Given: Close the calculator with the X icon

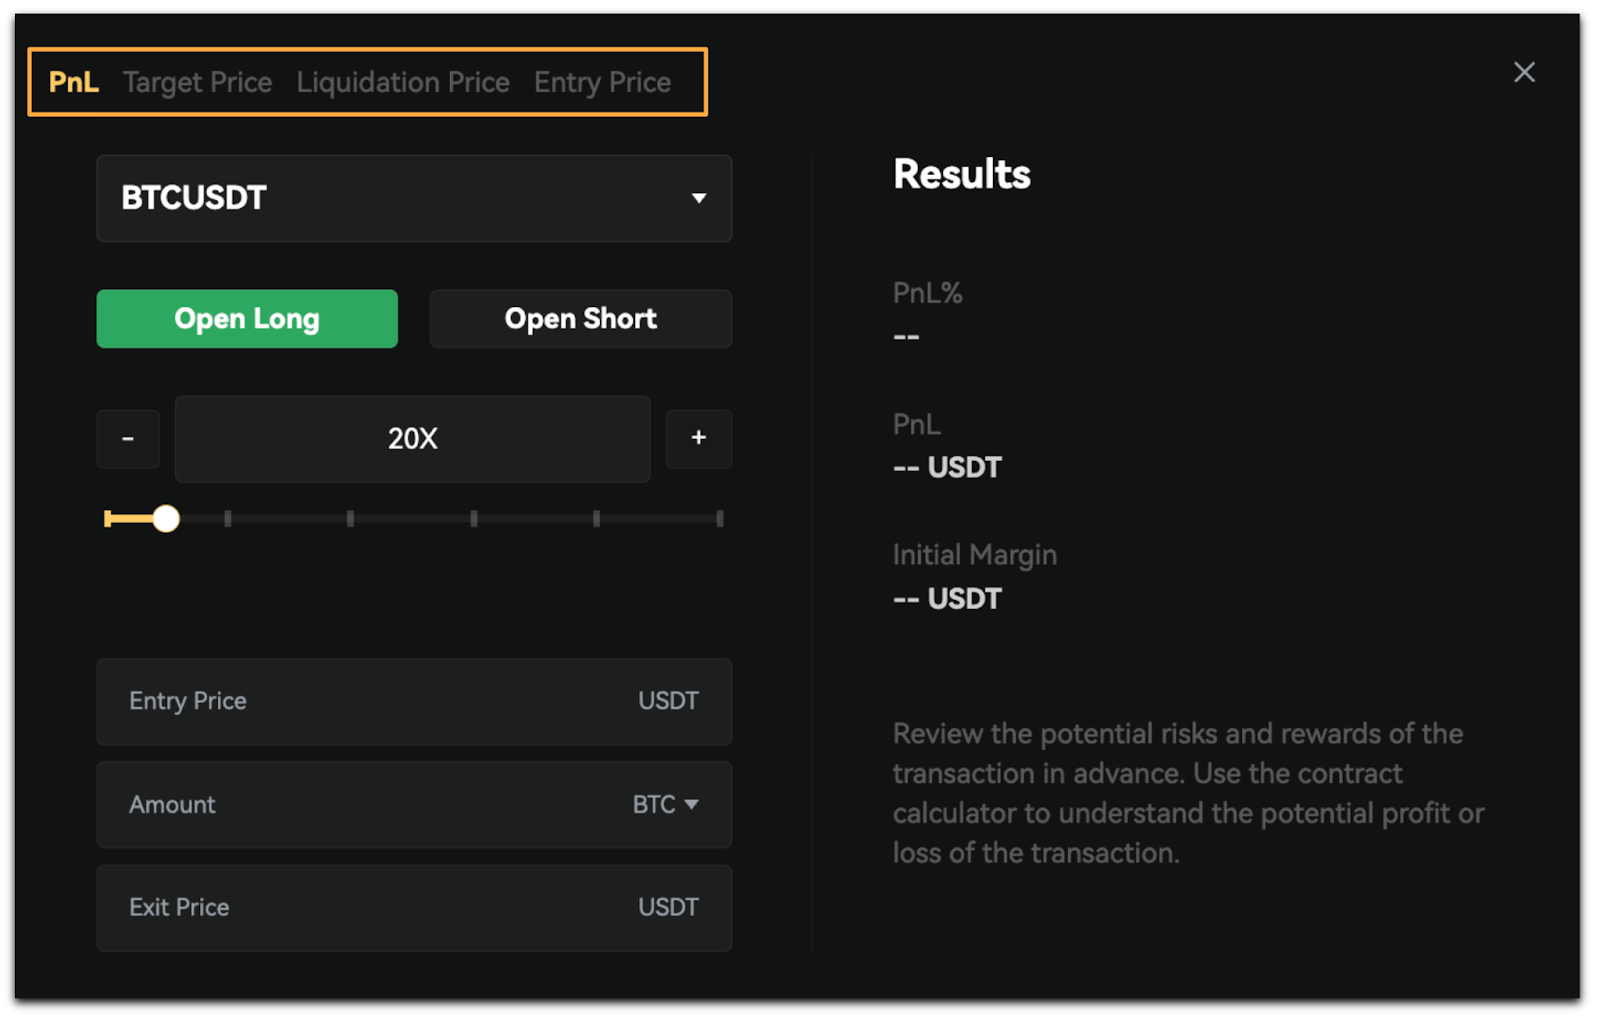Looking at the screenshot, I should tap(1524, 72).
